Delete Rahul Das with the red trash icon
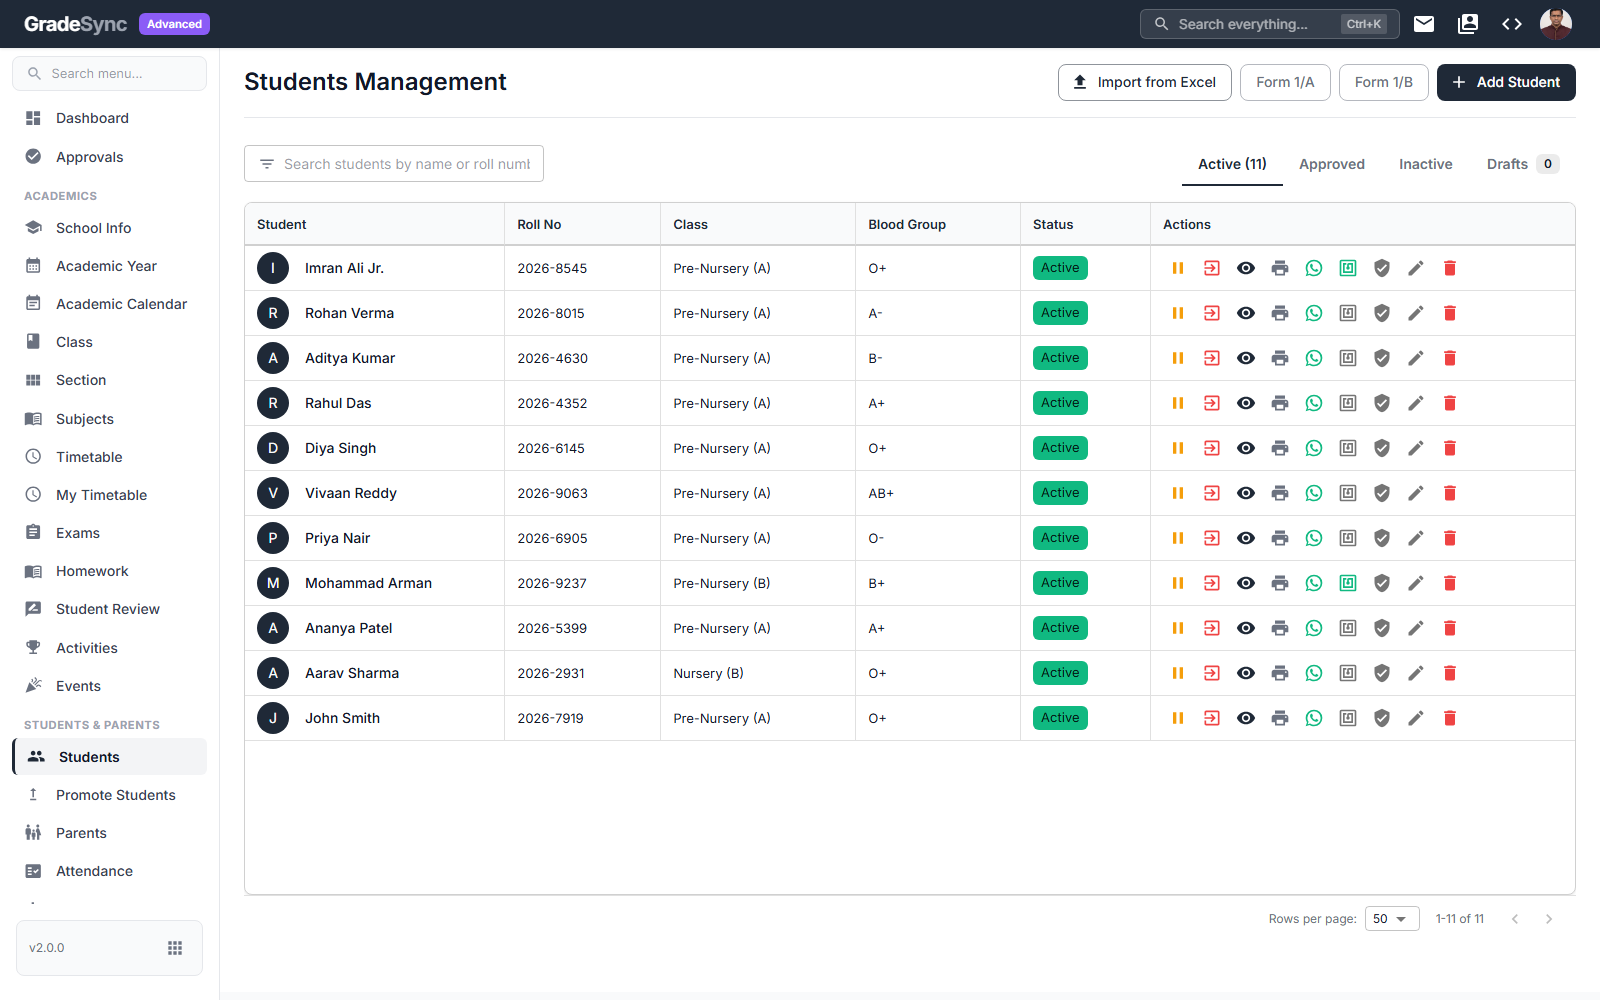 pyautogui.click(x=1450, y=403)
